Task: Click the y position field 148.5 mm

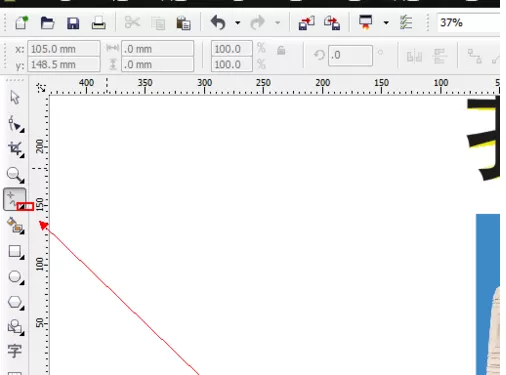Action: click(64, 64)
